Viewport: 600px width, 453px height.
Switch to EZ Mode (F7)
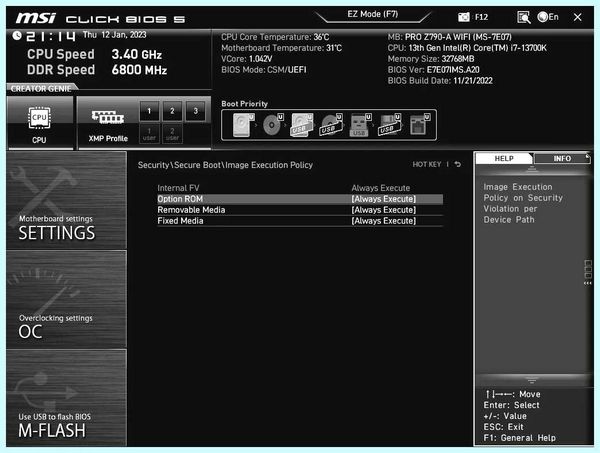click(373, 15)
